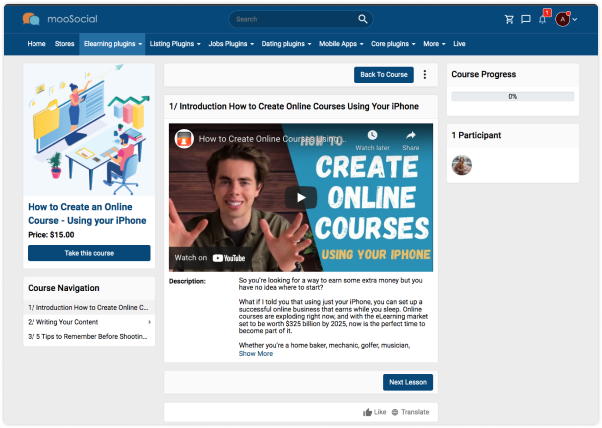The image size is (602, 428).
Task: Click the 1 Participant heading
Action: [x=476, y=135]
